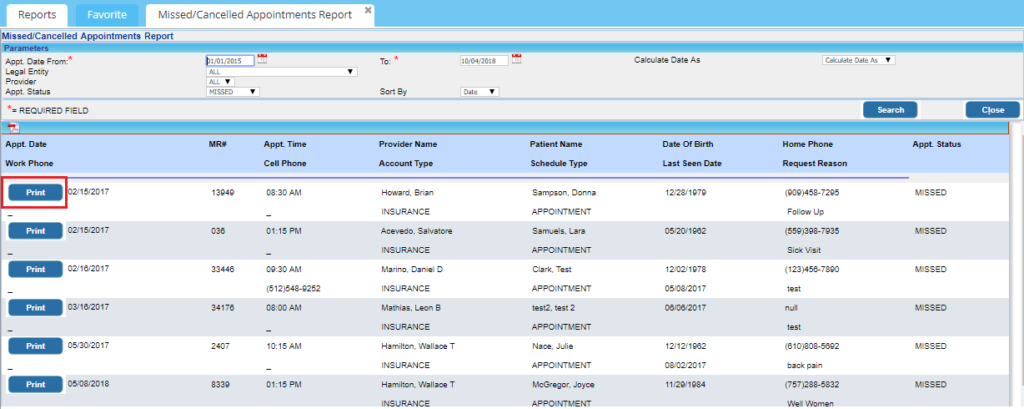
Task: Click the MR# column header
Action: pyautogui.click(x=219, y=144)
